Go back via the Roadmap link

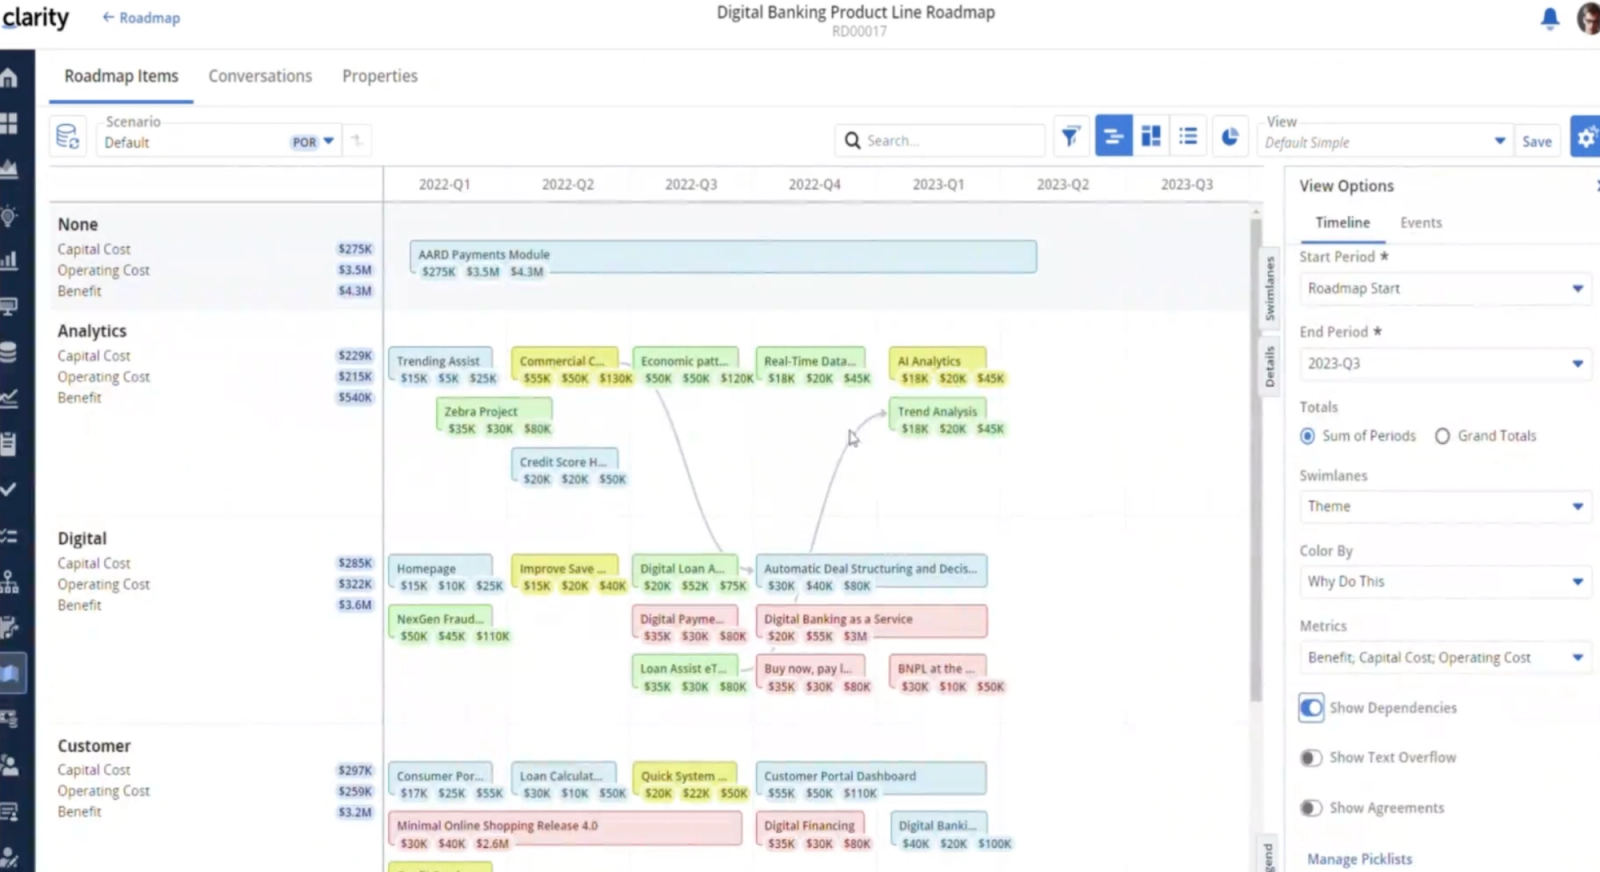pyautogui.click(x=141, y=18)
